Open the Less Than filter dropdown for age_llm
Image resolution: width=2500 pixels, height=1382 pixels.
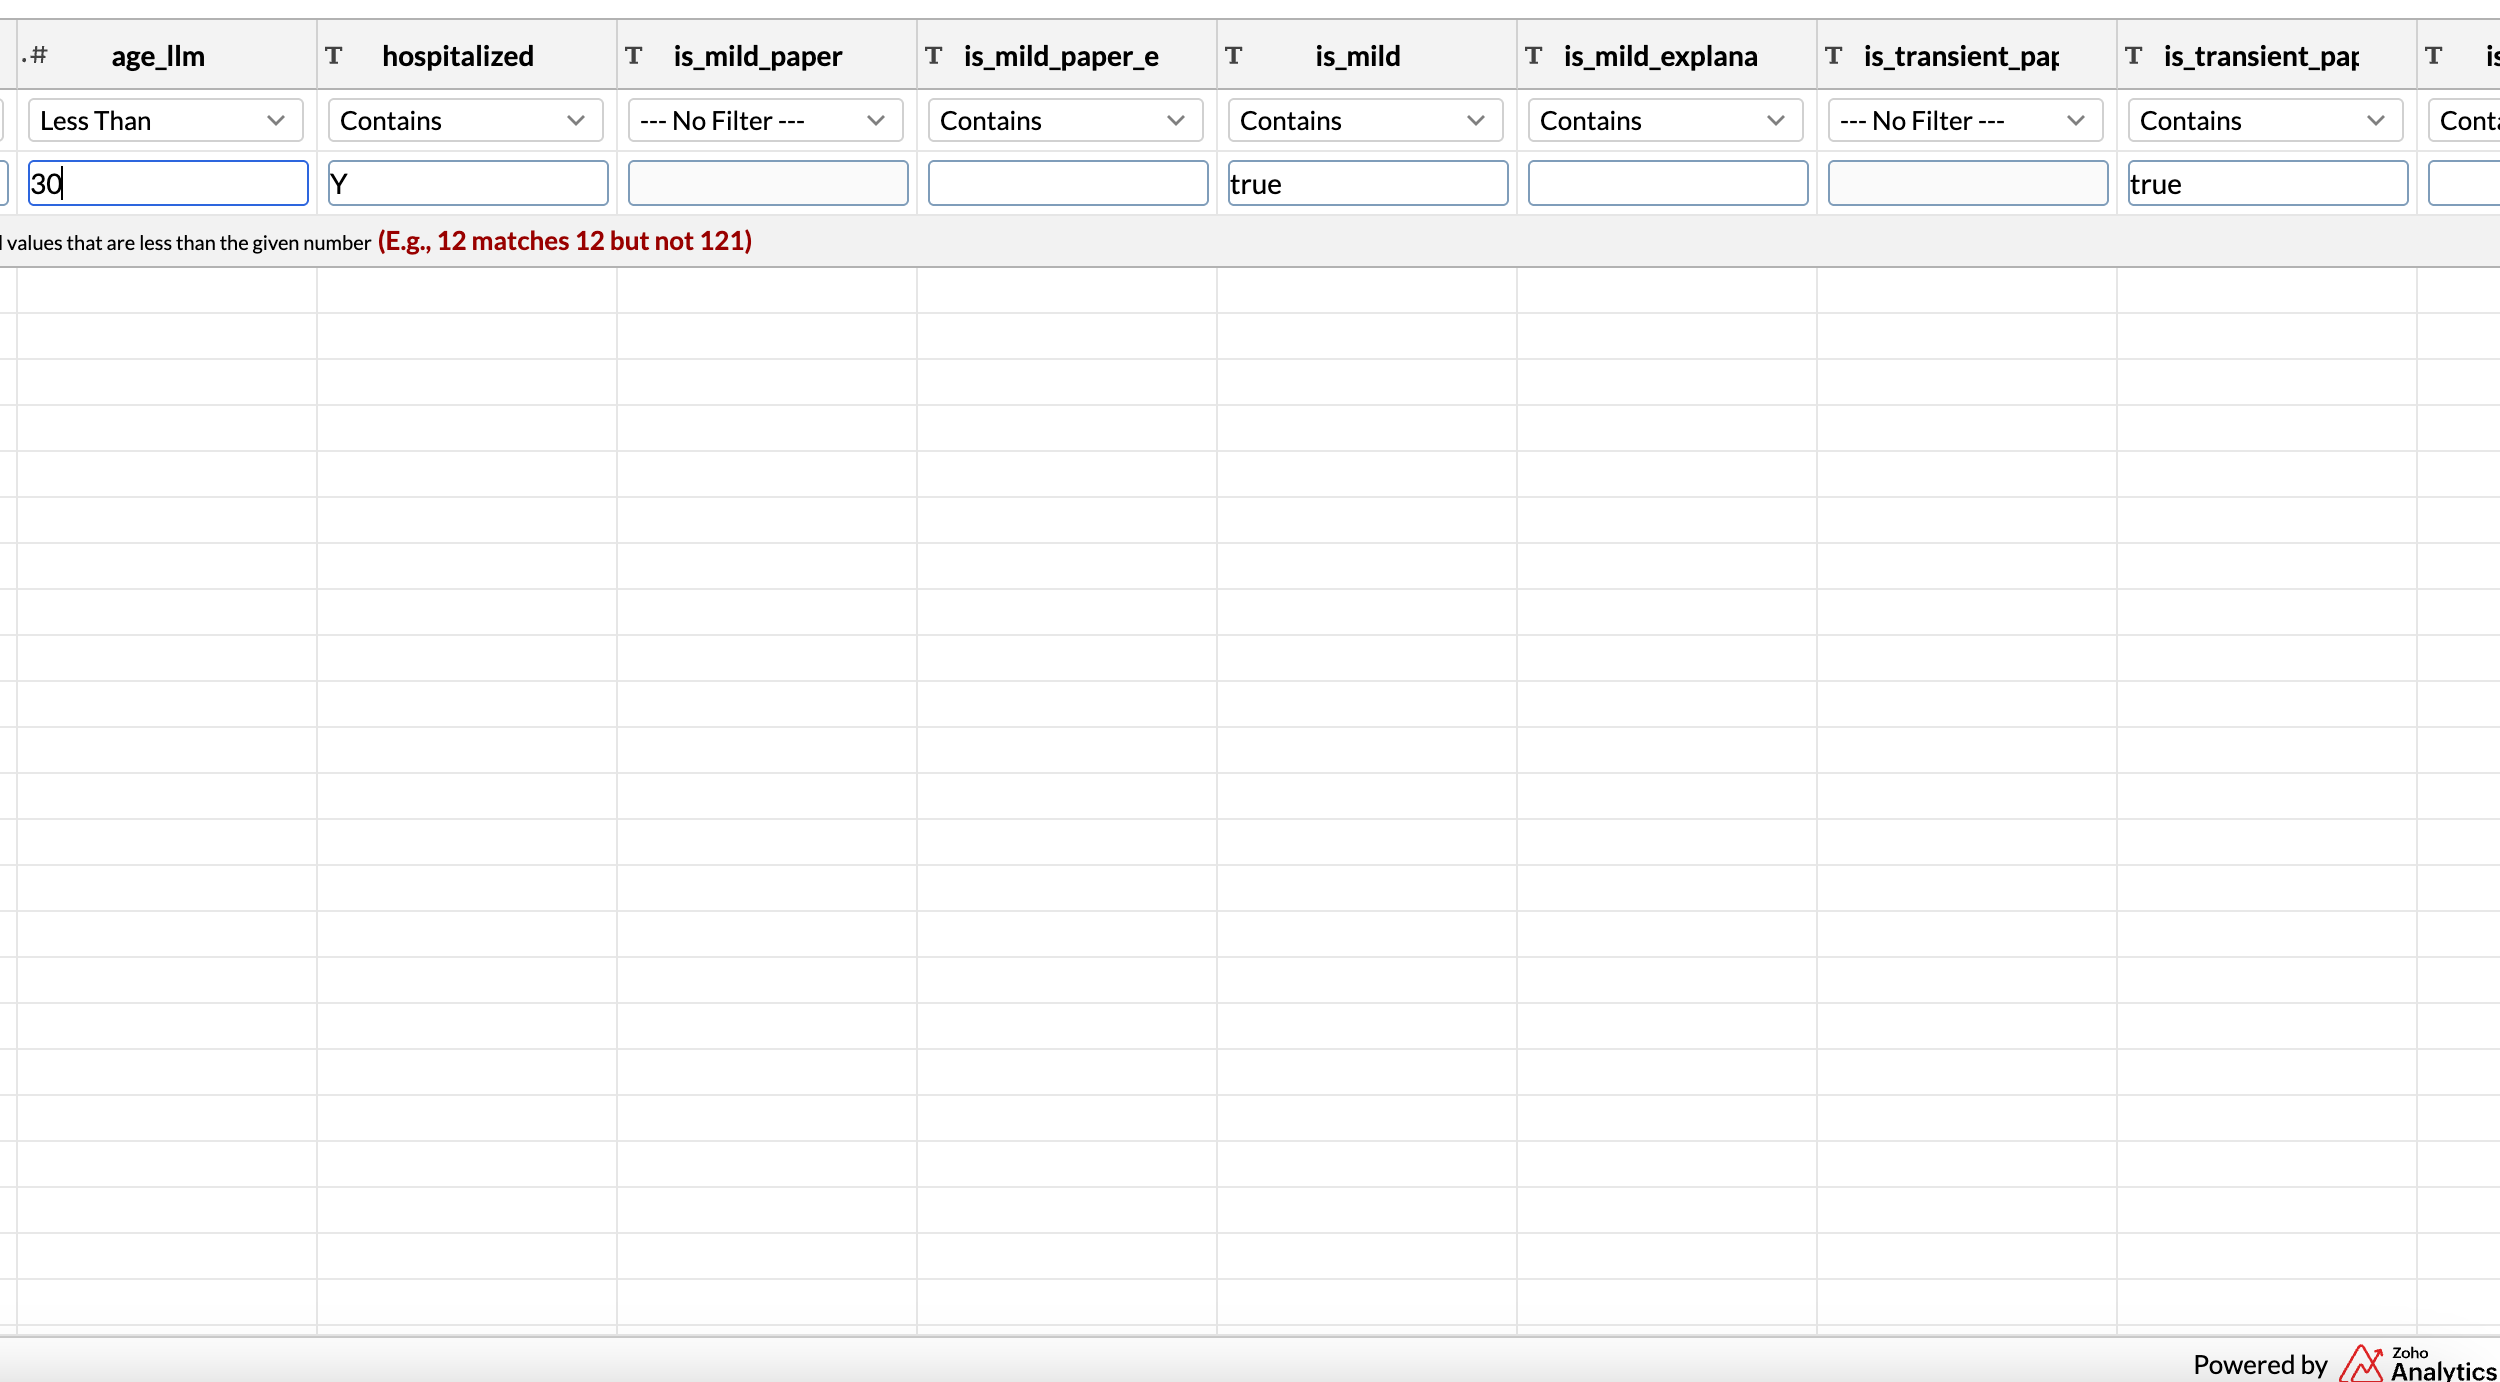[x=165, y=120]
